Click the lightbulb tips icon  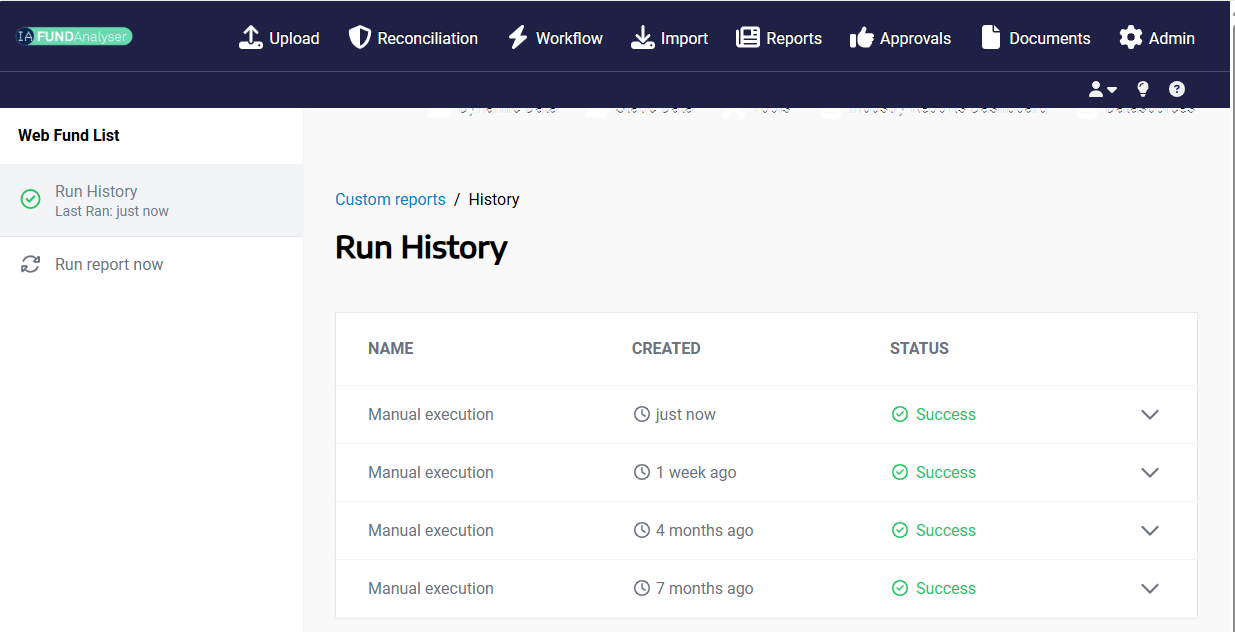tap(1143, 89)
